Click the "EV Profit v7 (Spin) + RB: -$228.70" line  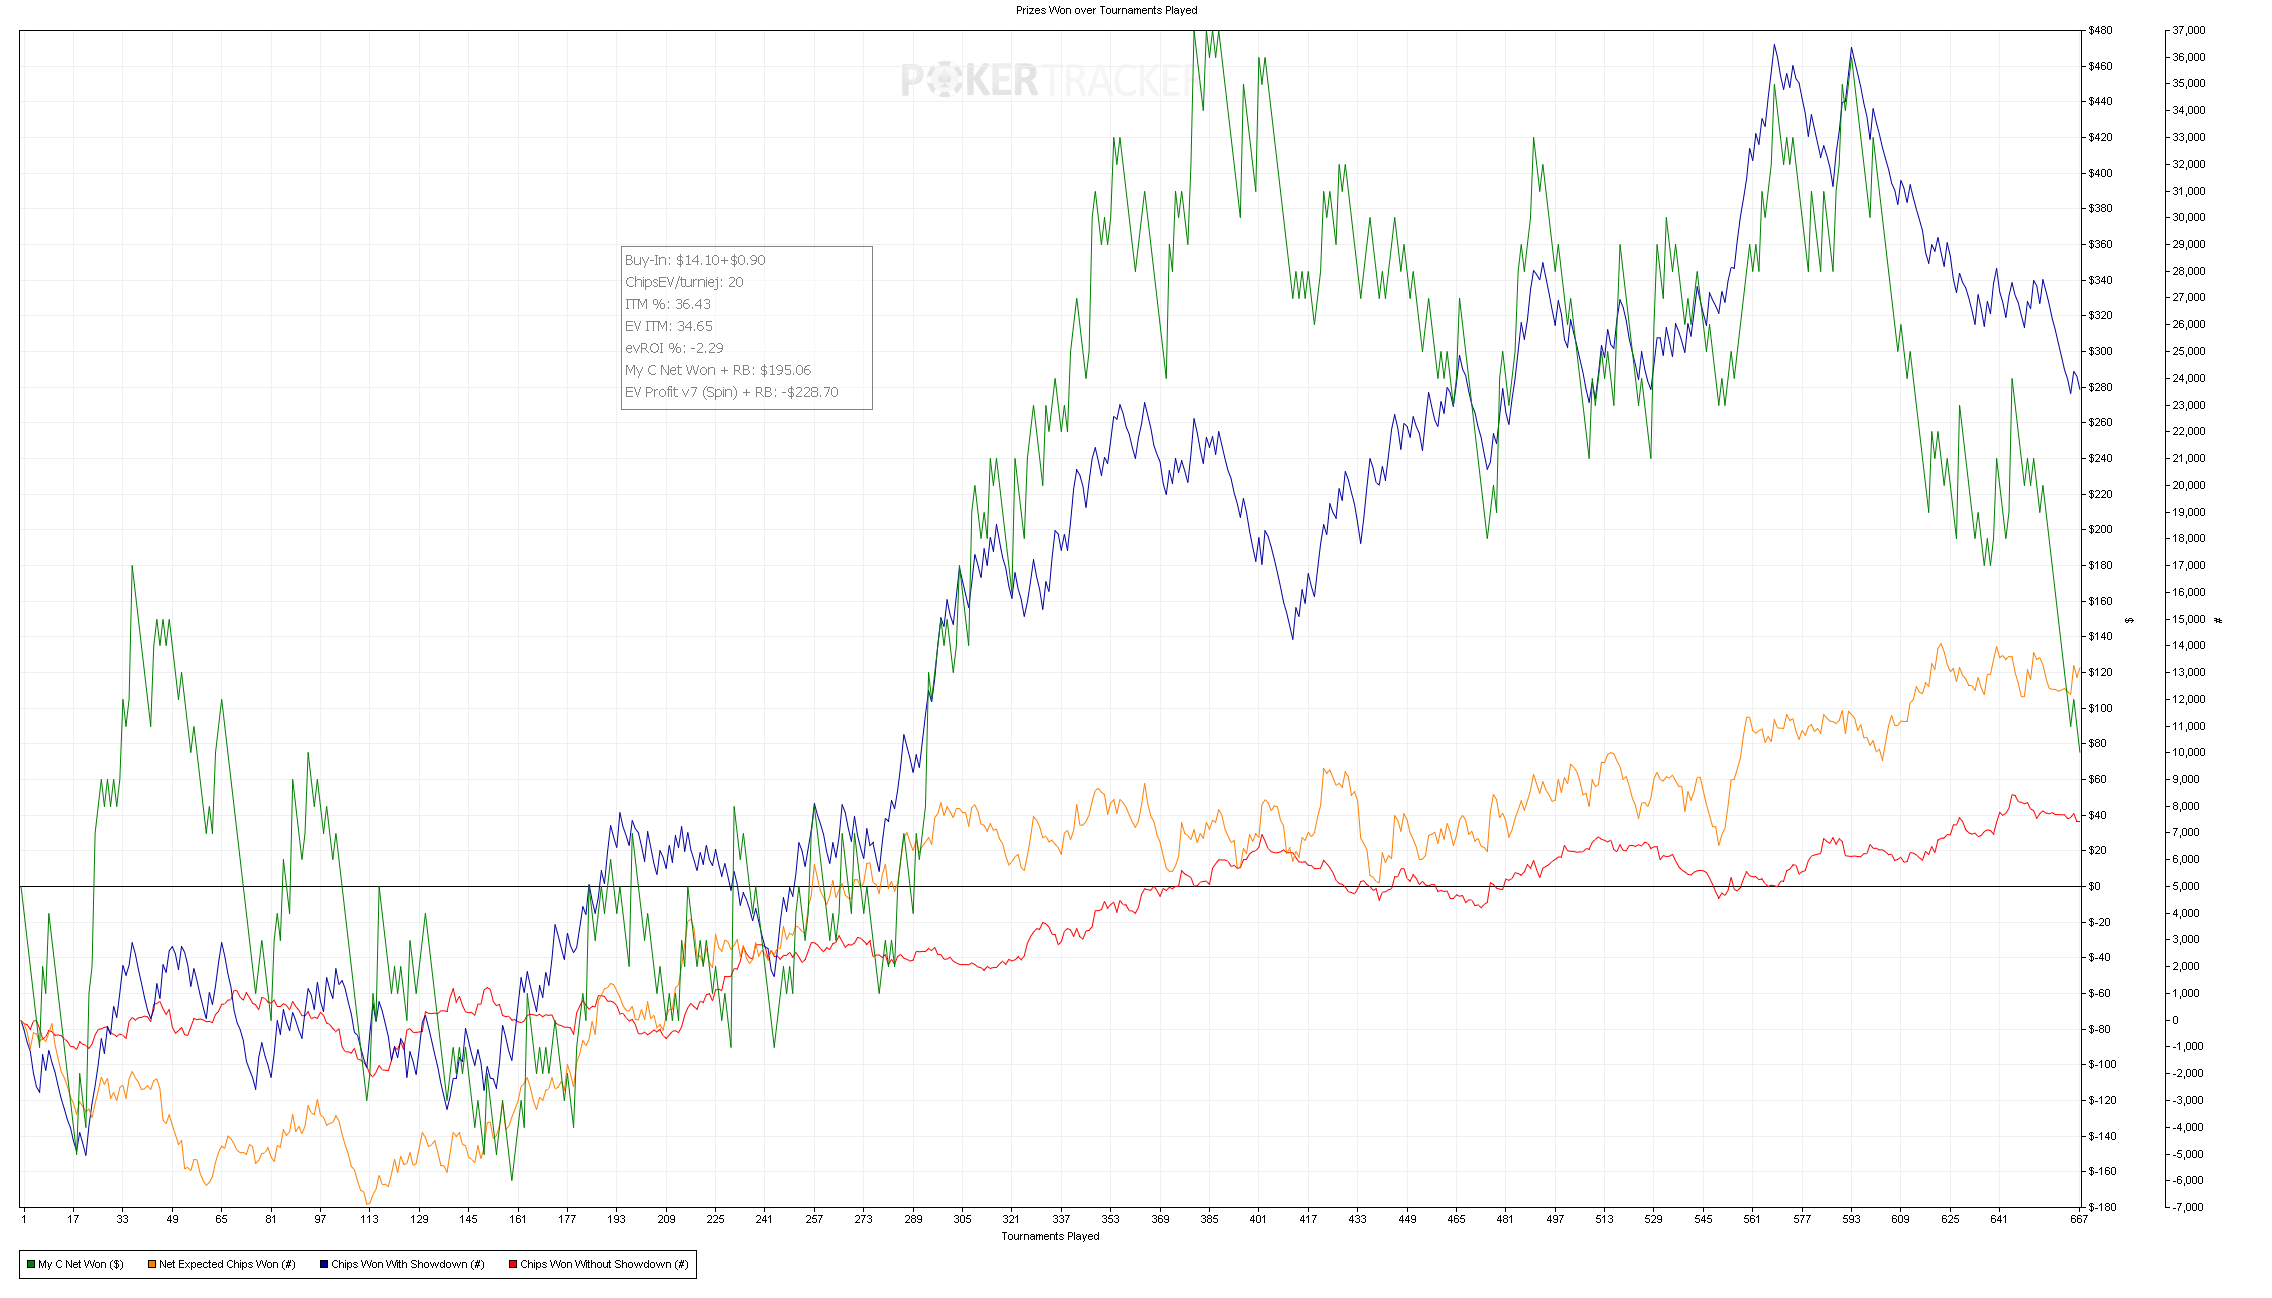tap(732, 392)
